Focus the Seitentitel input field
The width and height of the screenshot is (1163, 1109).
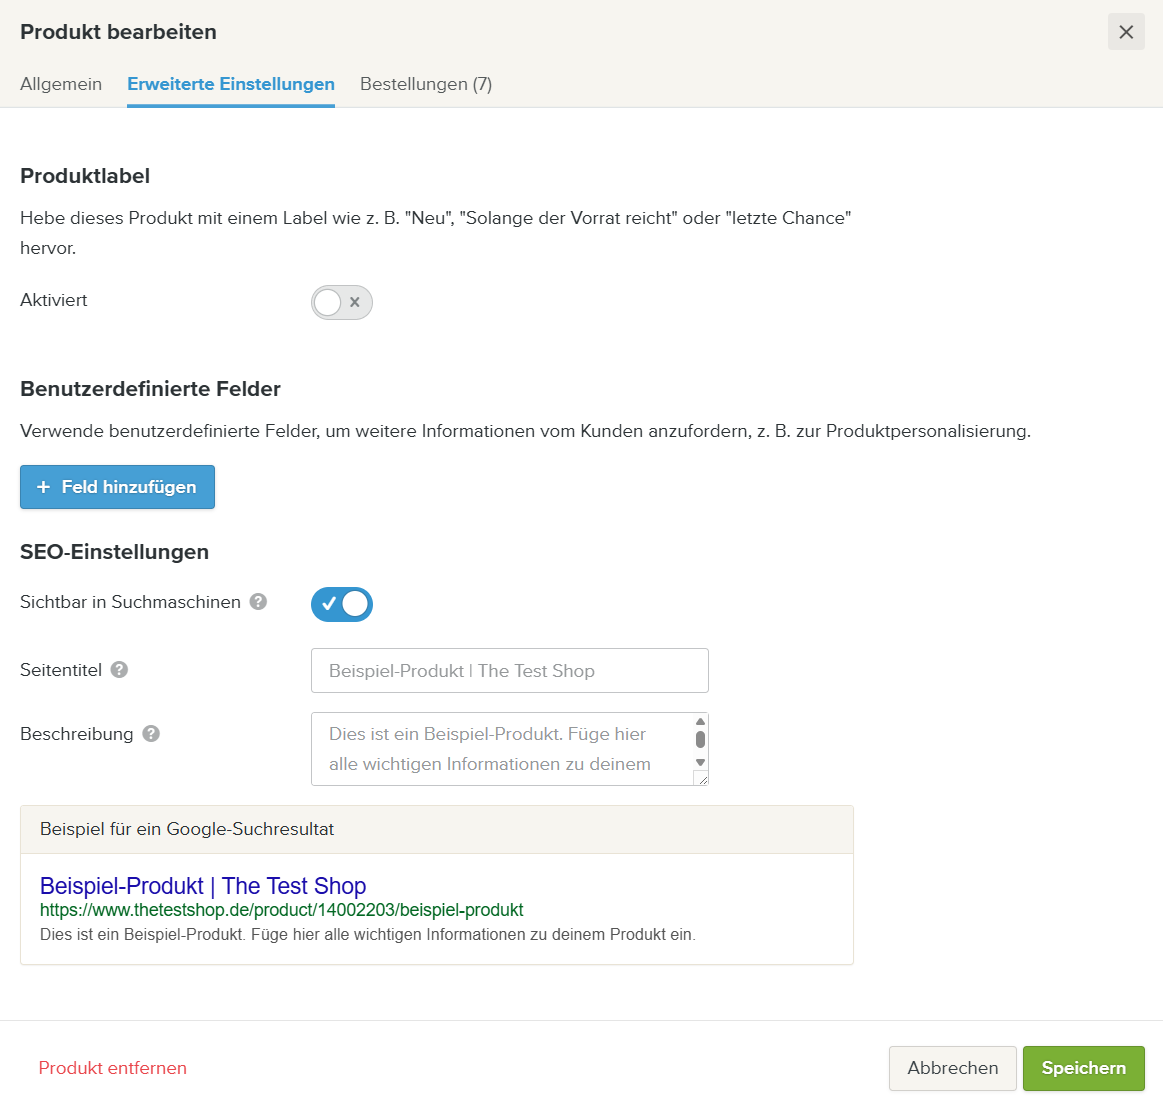tap(510, 671)
